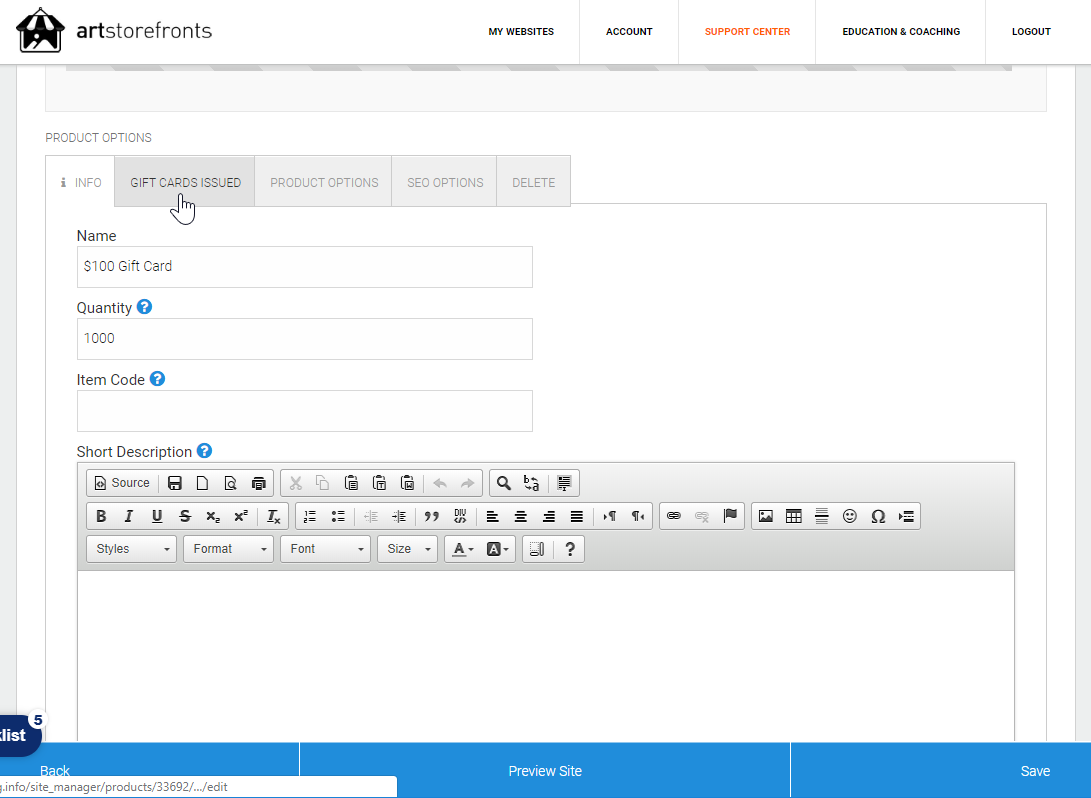This screenshot has height=798, width=1091.
Task: Open Find with magnifier icon
Action: pos(504,483)
